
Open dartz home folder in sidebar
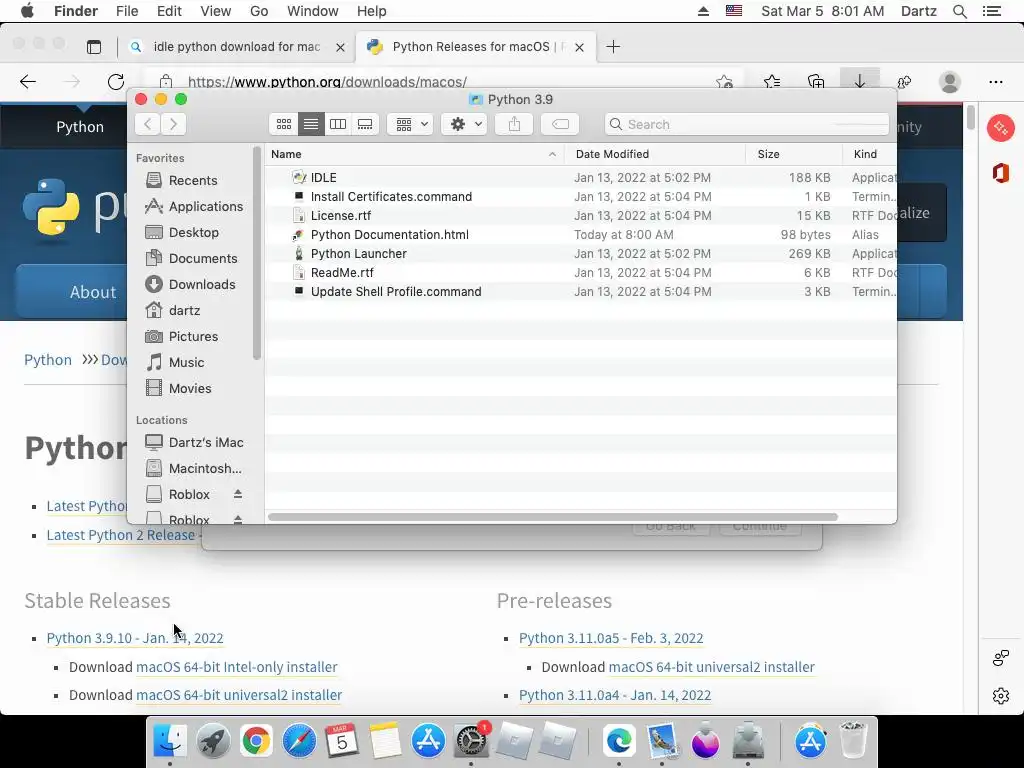[184, 310]
